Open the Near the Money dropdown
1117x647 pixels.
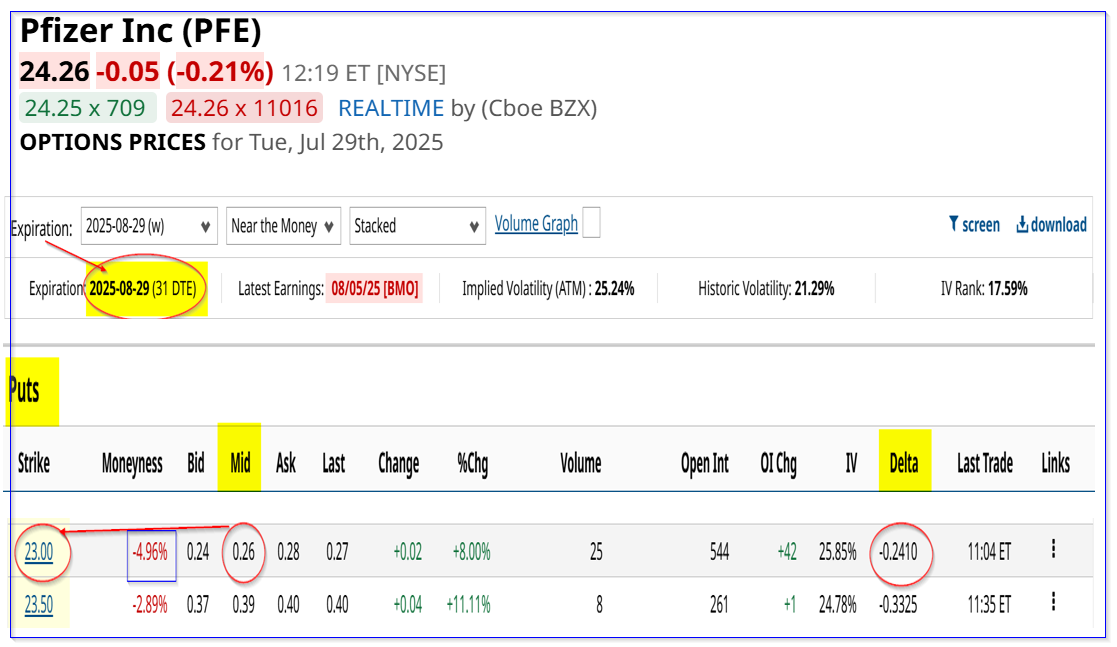click(284, 226)
